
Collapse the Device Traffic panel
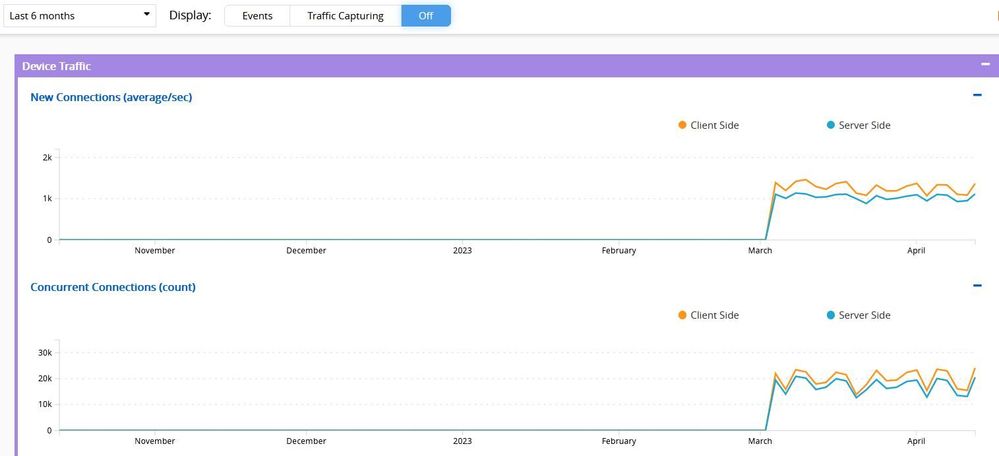coord(985,64)
